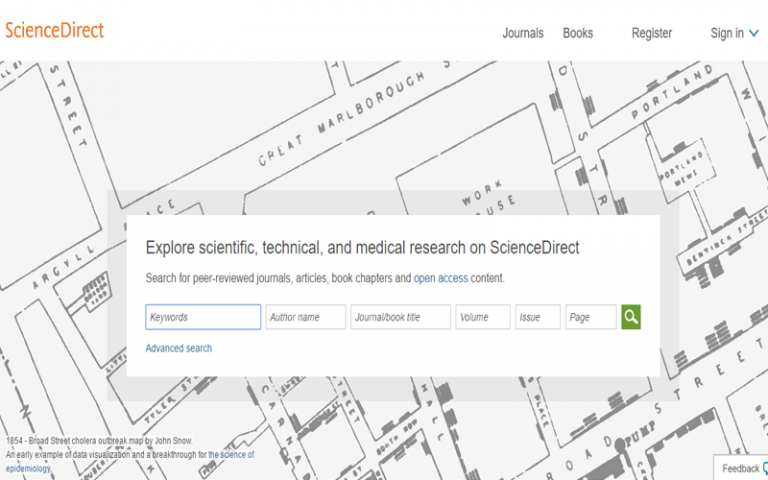The height and width of the screenshot is (480, 768).
Task: Focus the Issue field
Action: click(x=537, y=317)
